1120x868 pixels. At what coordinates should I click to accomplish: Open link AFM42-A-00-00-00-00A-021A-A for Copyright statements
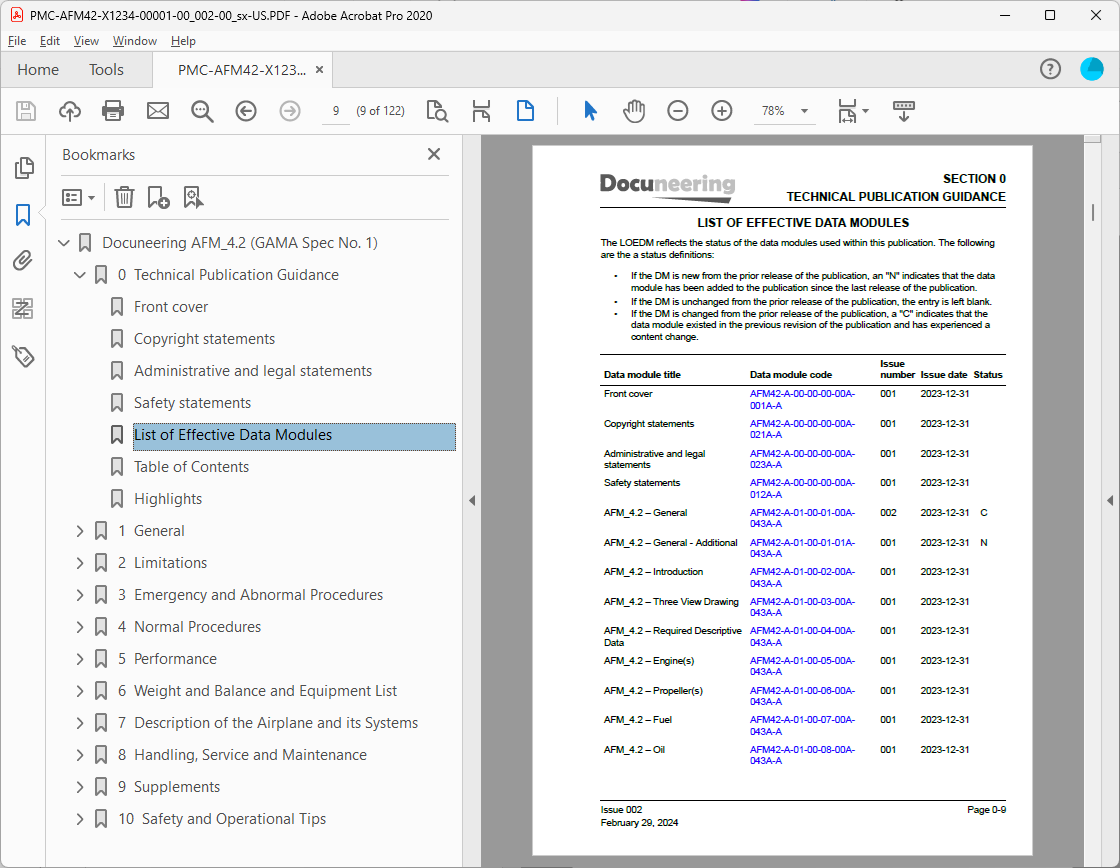801,429
